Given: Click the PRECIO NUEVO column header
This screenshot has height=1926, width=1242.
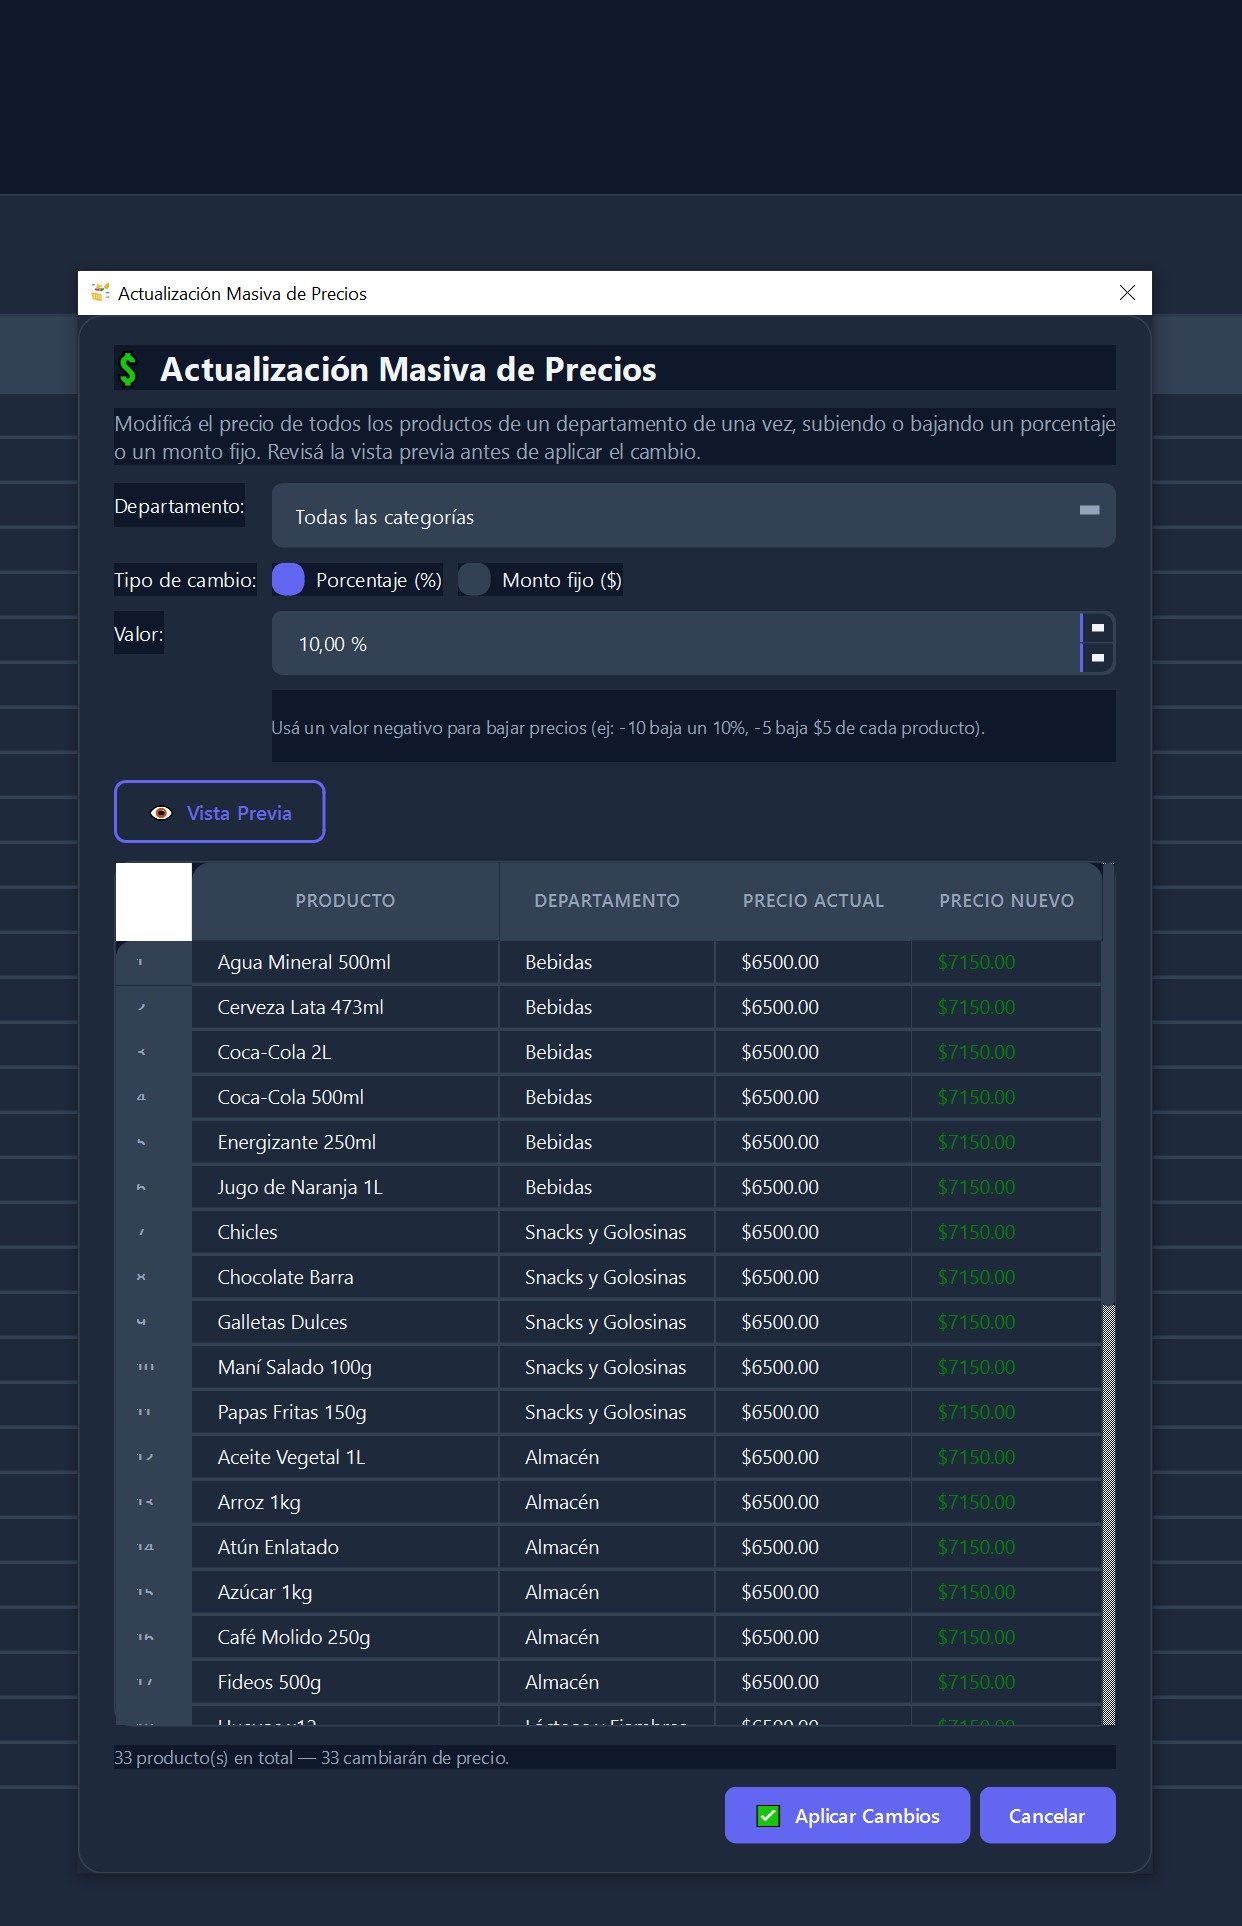Looking at the screenshot, I should pyautogui.click(x=1006, y=901).
